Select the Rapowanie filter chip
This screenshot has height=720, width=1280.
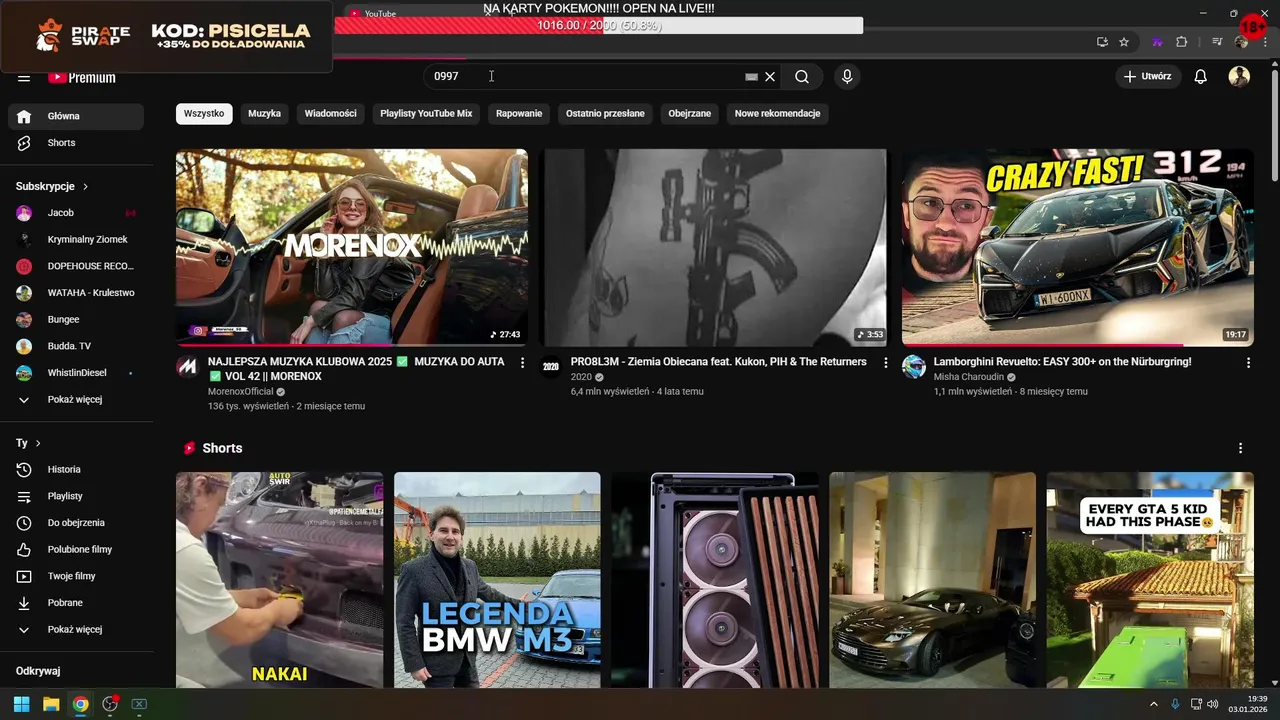(x=519, y=113)
